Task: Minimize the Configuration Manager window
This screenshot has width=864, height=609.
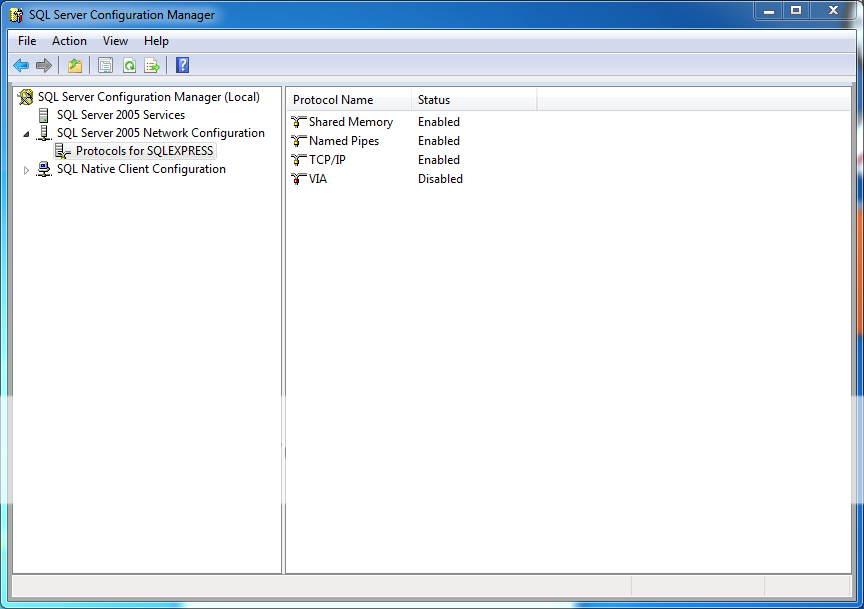Action: [x=769, y=11]
